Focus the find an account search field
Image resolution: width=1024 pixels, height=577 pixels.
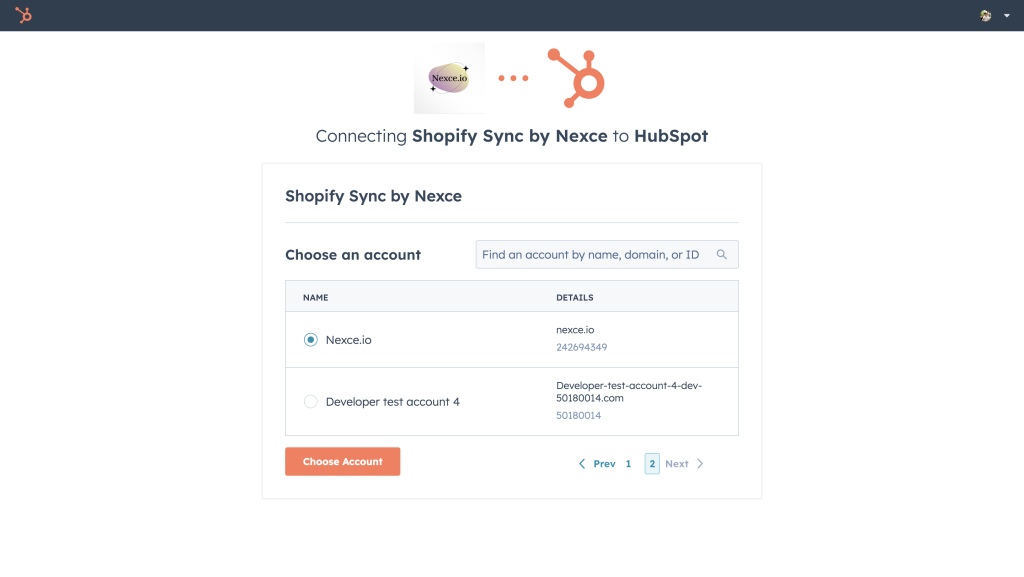point(607,255)
